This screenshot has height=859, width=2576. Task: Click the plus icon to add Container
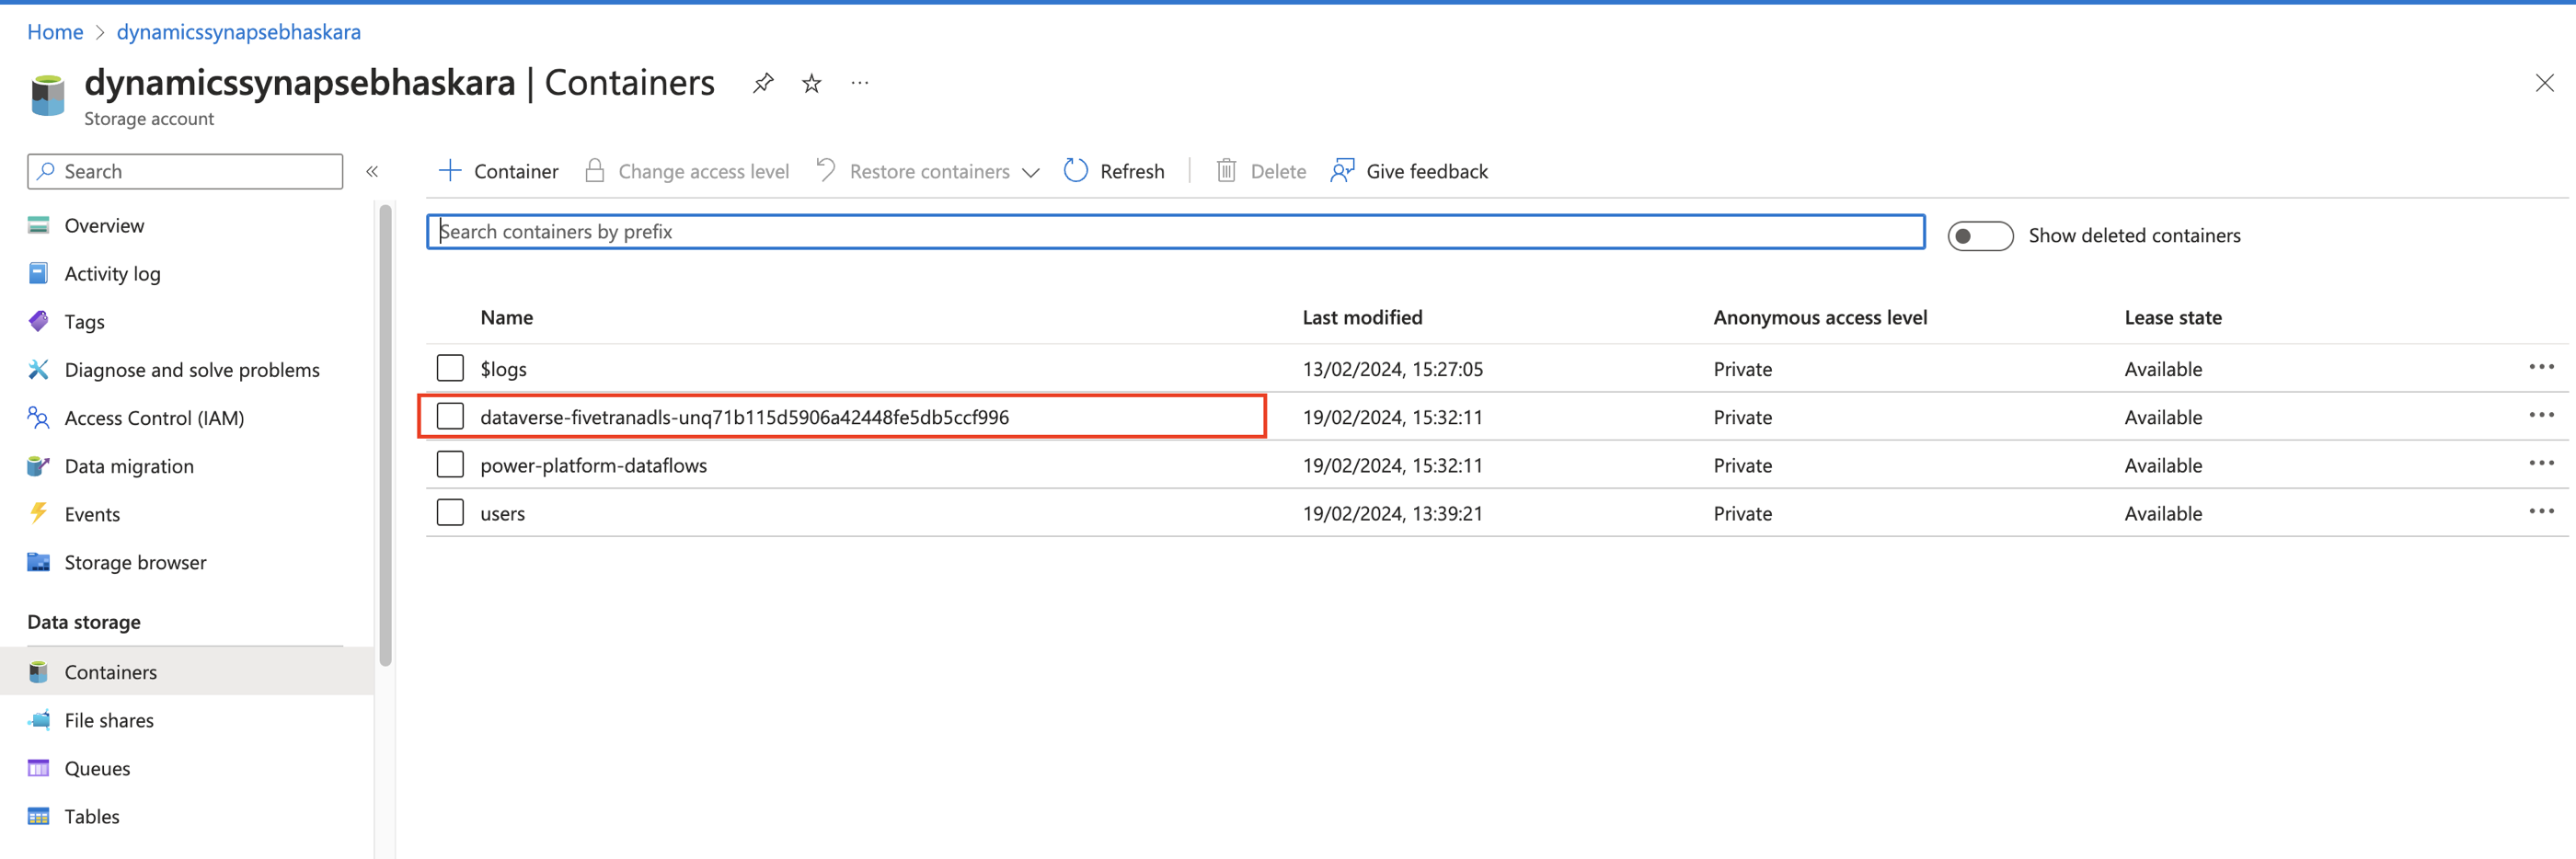coord(450,171)
